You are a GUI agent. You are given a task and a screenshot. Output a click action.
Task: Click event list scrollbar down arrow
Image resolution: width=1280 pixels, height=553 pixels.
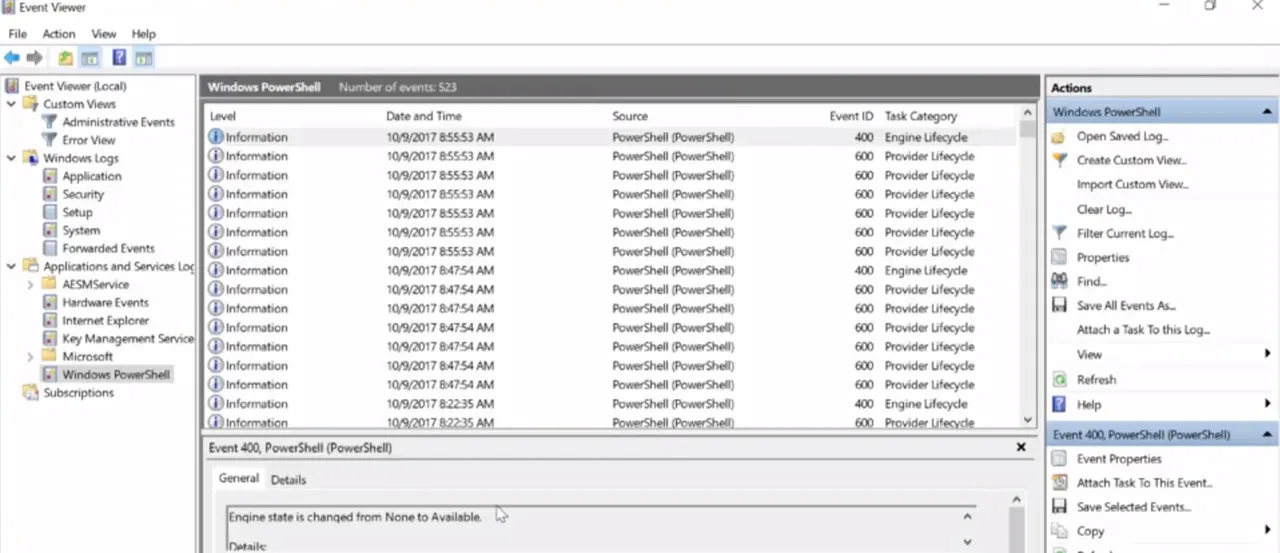(1028, 421)
